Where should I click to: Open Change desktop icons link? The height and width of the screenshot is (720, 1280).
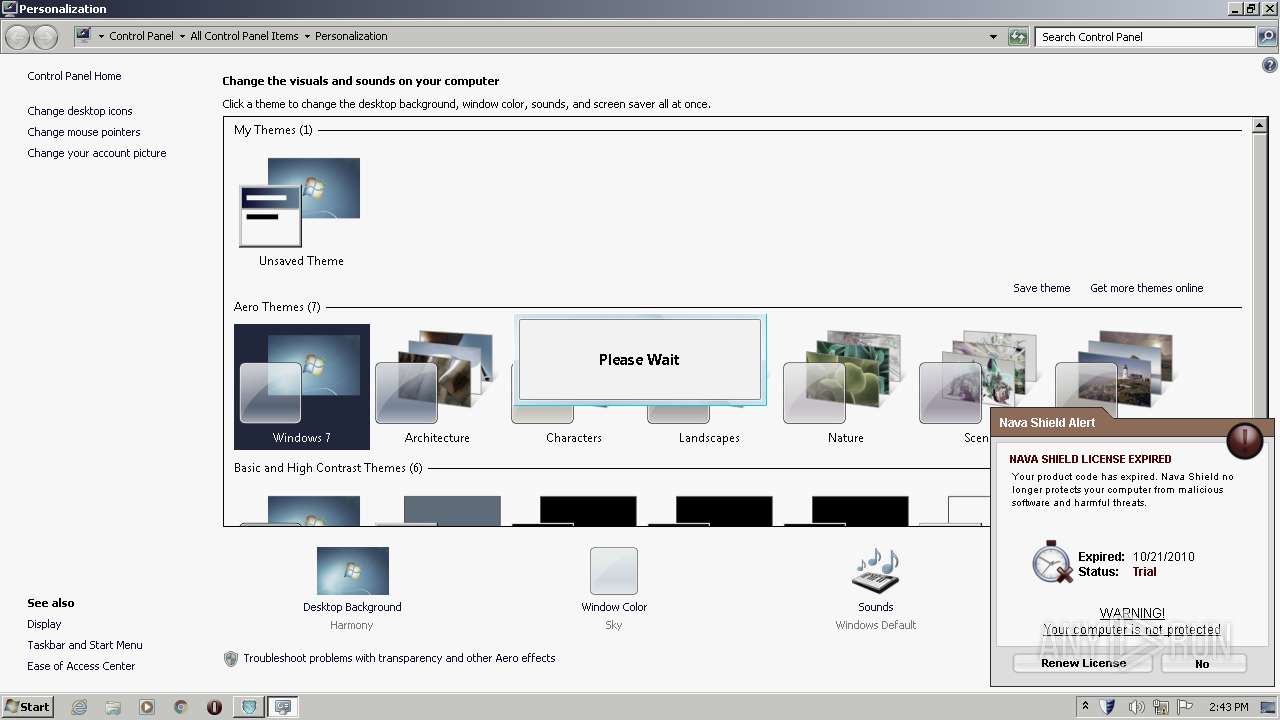tap(80, 112)
